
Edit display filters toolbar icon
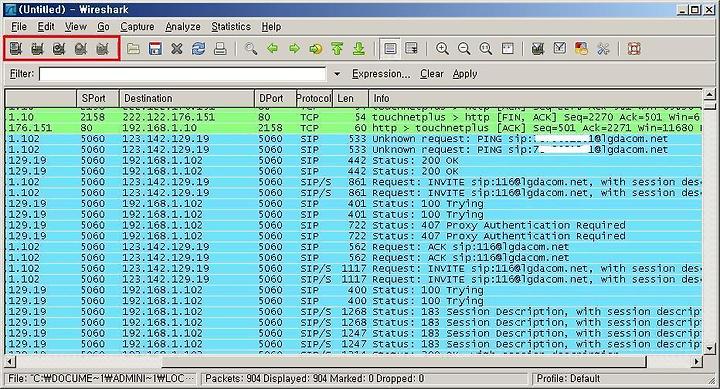click(x=560, y=48)
